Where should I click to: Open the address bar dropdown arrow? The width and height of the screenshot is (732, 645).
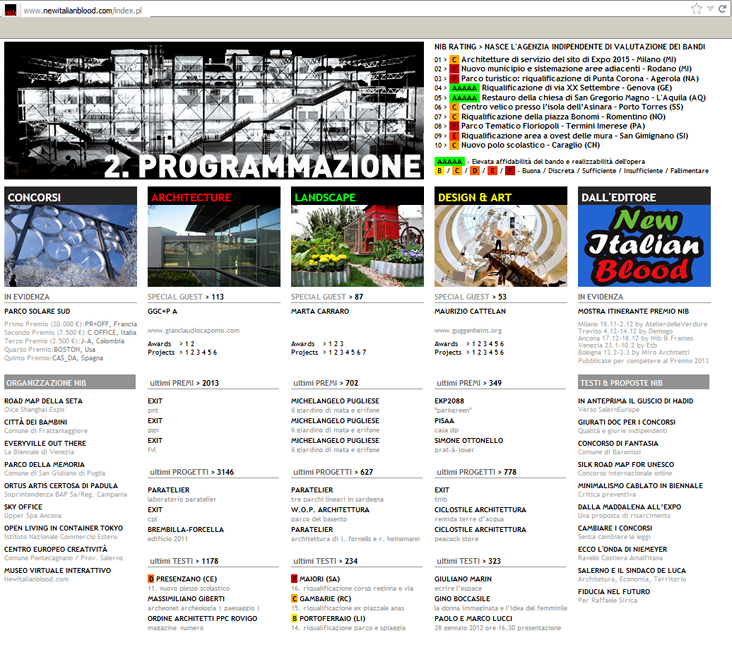click(x=710, y=9)
